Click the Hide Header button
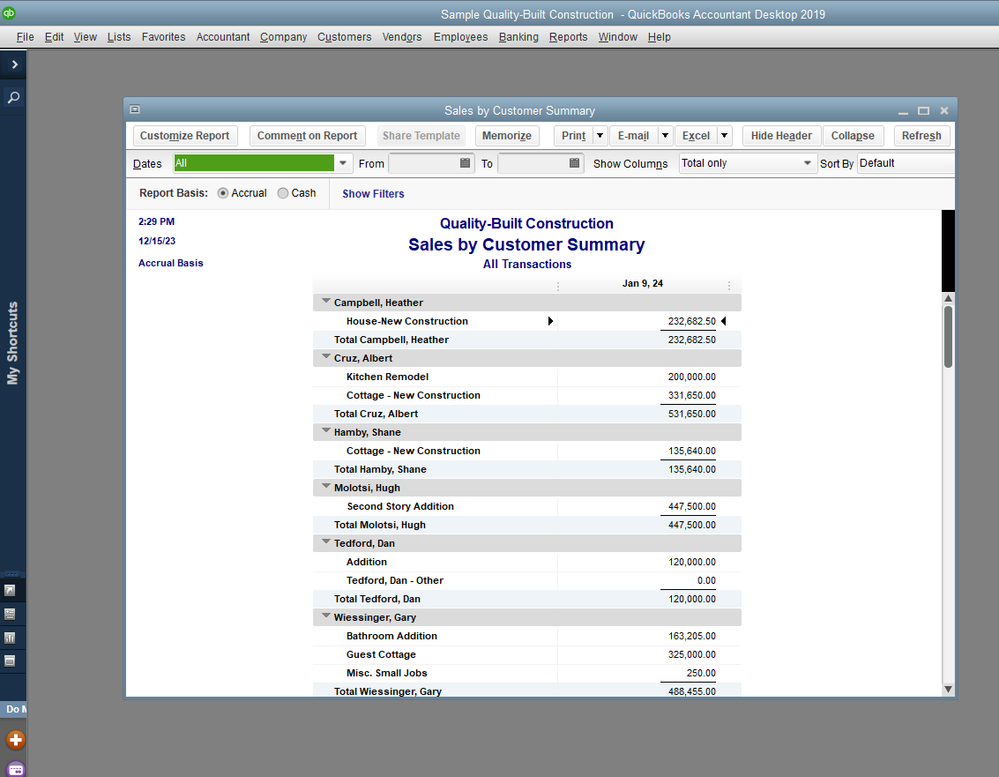The height and width of the screenshot is (777, 999). pos(781,136)
